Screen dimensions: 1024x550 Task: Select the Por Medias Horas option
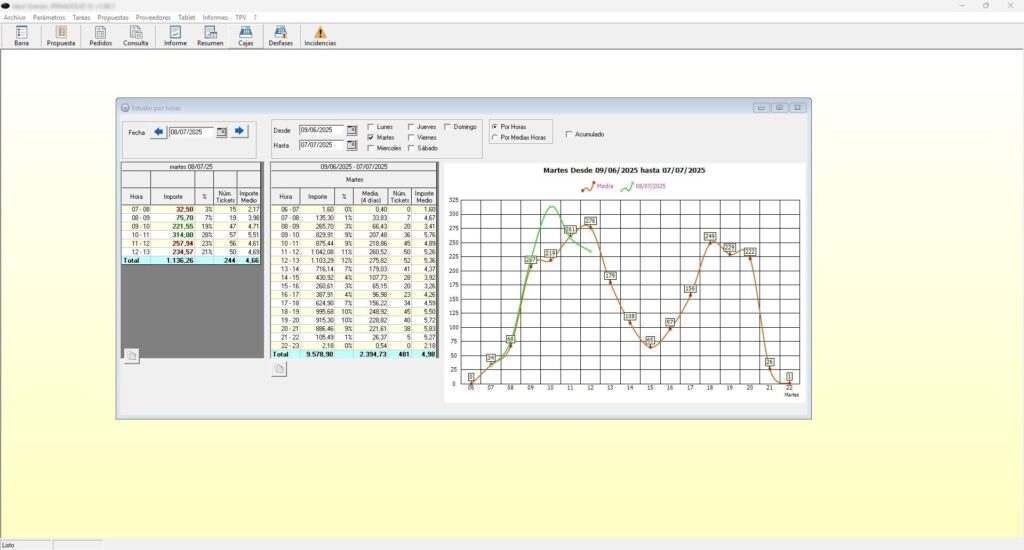tap(494, 137)
